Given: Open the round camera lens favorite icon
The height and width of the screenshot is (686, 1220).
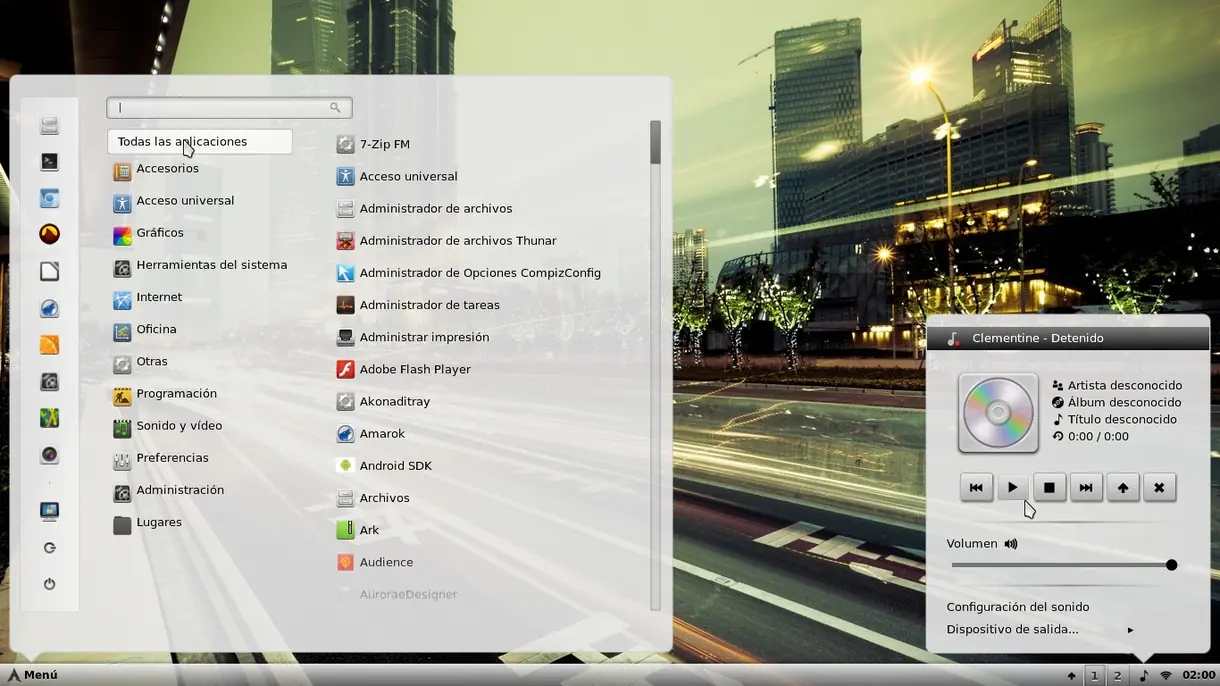Looking at the screenshot, I should [x=49, y=455].
